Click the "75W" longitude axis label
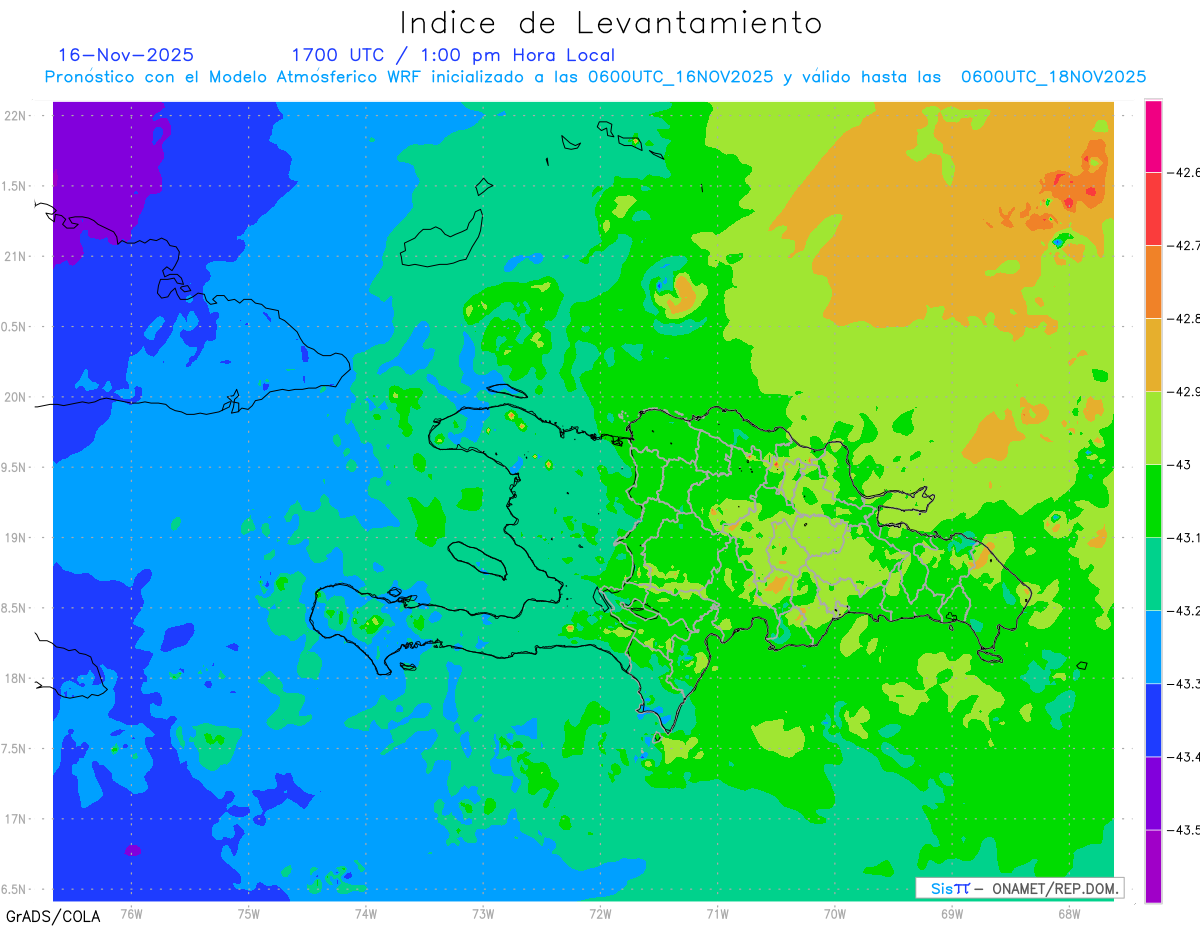The width and height of the screenshot is (1200, 927). 249,913
